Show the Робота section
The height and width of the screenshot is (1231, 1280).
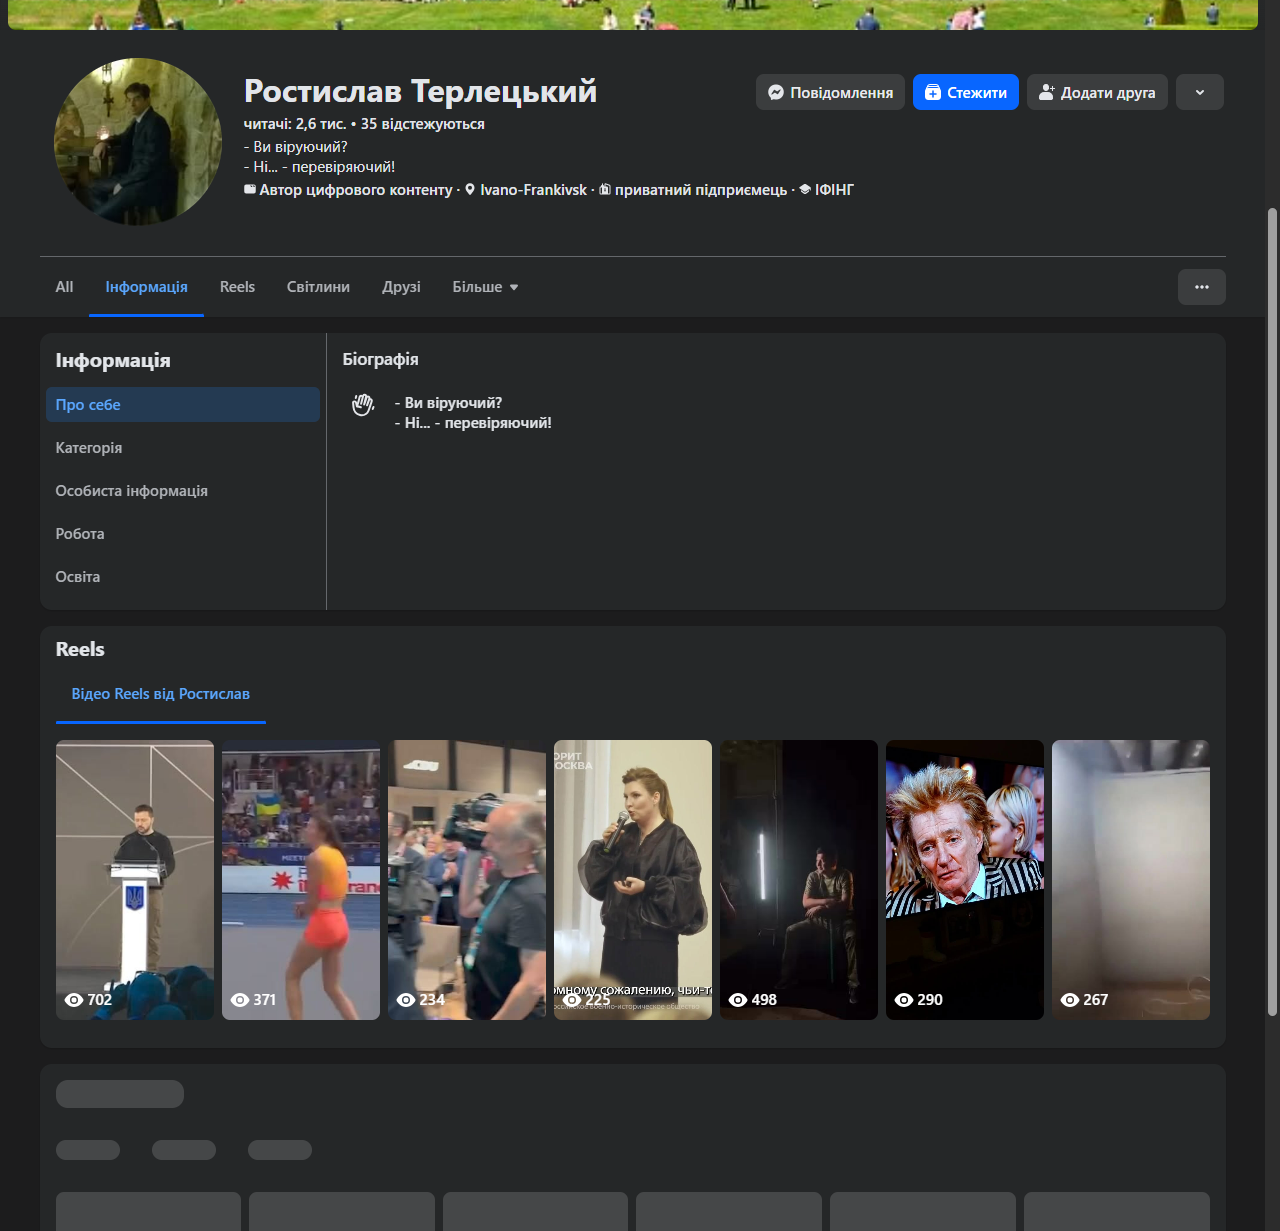click(183, 534)
